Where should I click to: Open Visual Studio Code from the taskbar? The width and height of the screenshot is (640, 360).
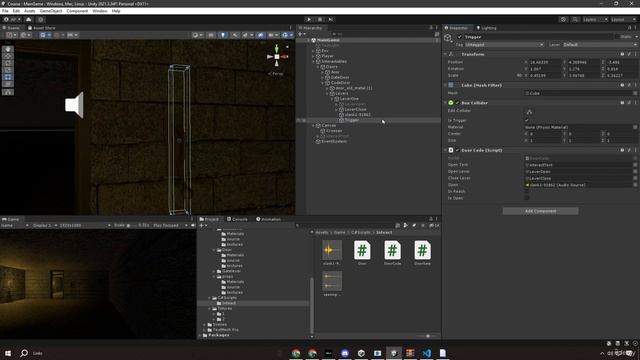(x=427, y=353)
